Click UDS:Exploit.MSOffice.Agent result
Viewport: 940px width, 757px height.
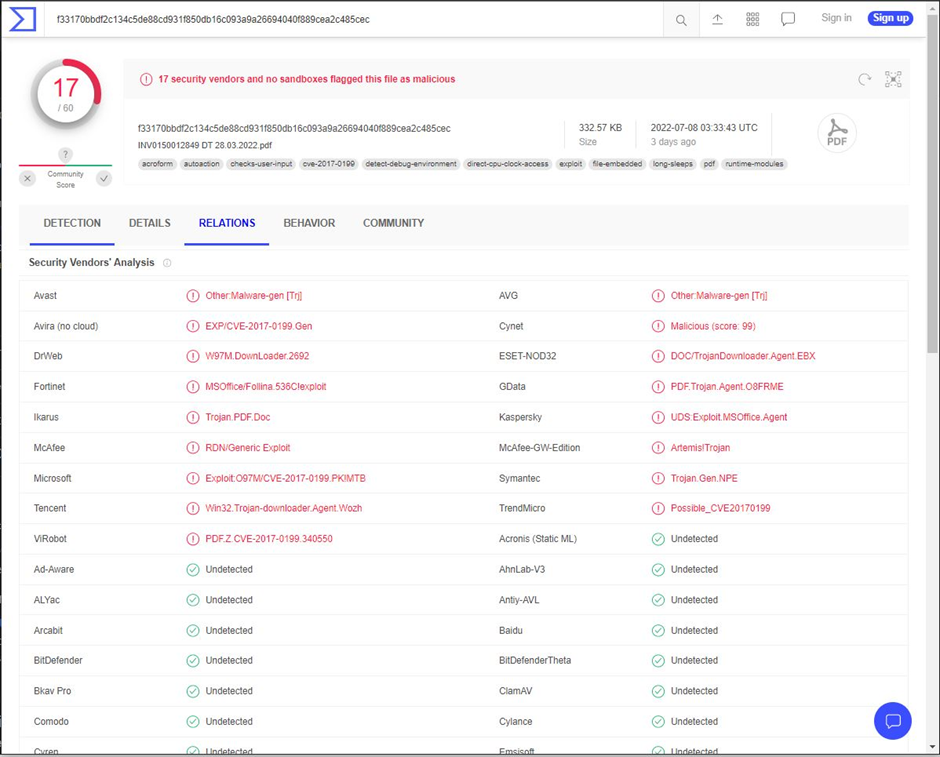pos(728,417)
